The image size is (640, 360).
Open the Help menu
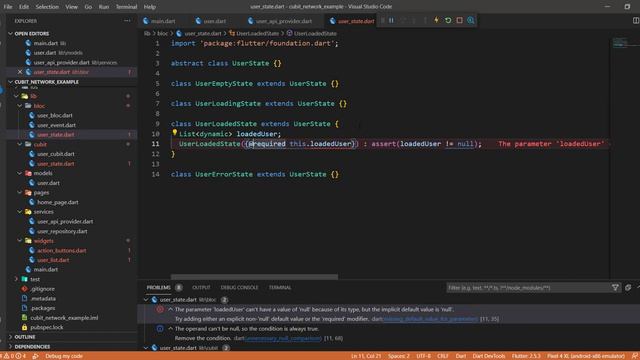[x=150, y=7]
